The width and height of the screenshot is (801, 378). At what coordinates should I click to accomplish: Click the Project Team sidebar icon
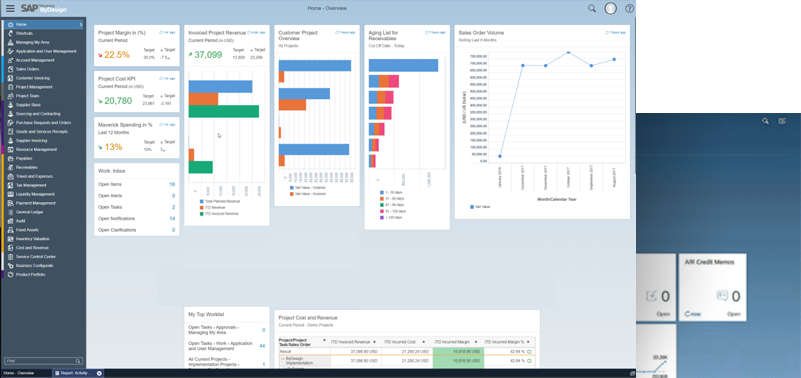[10, 96]
